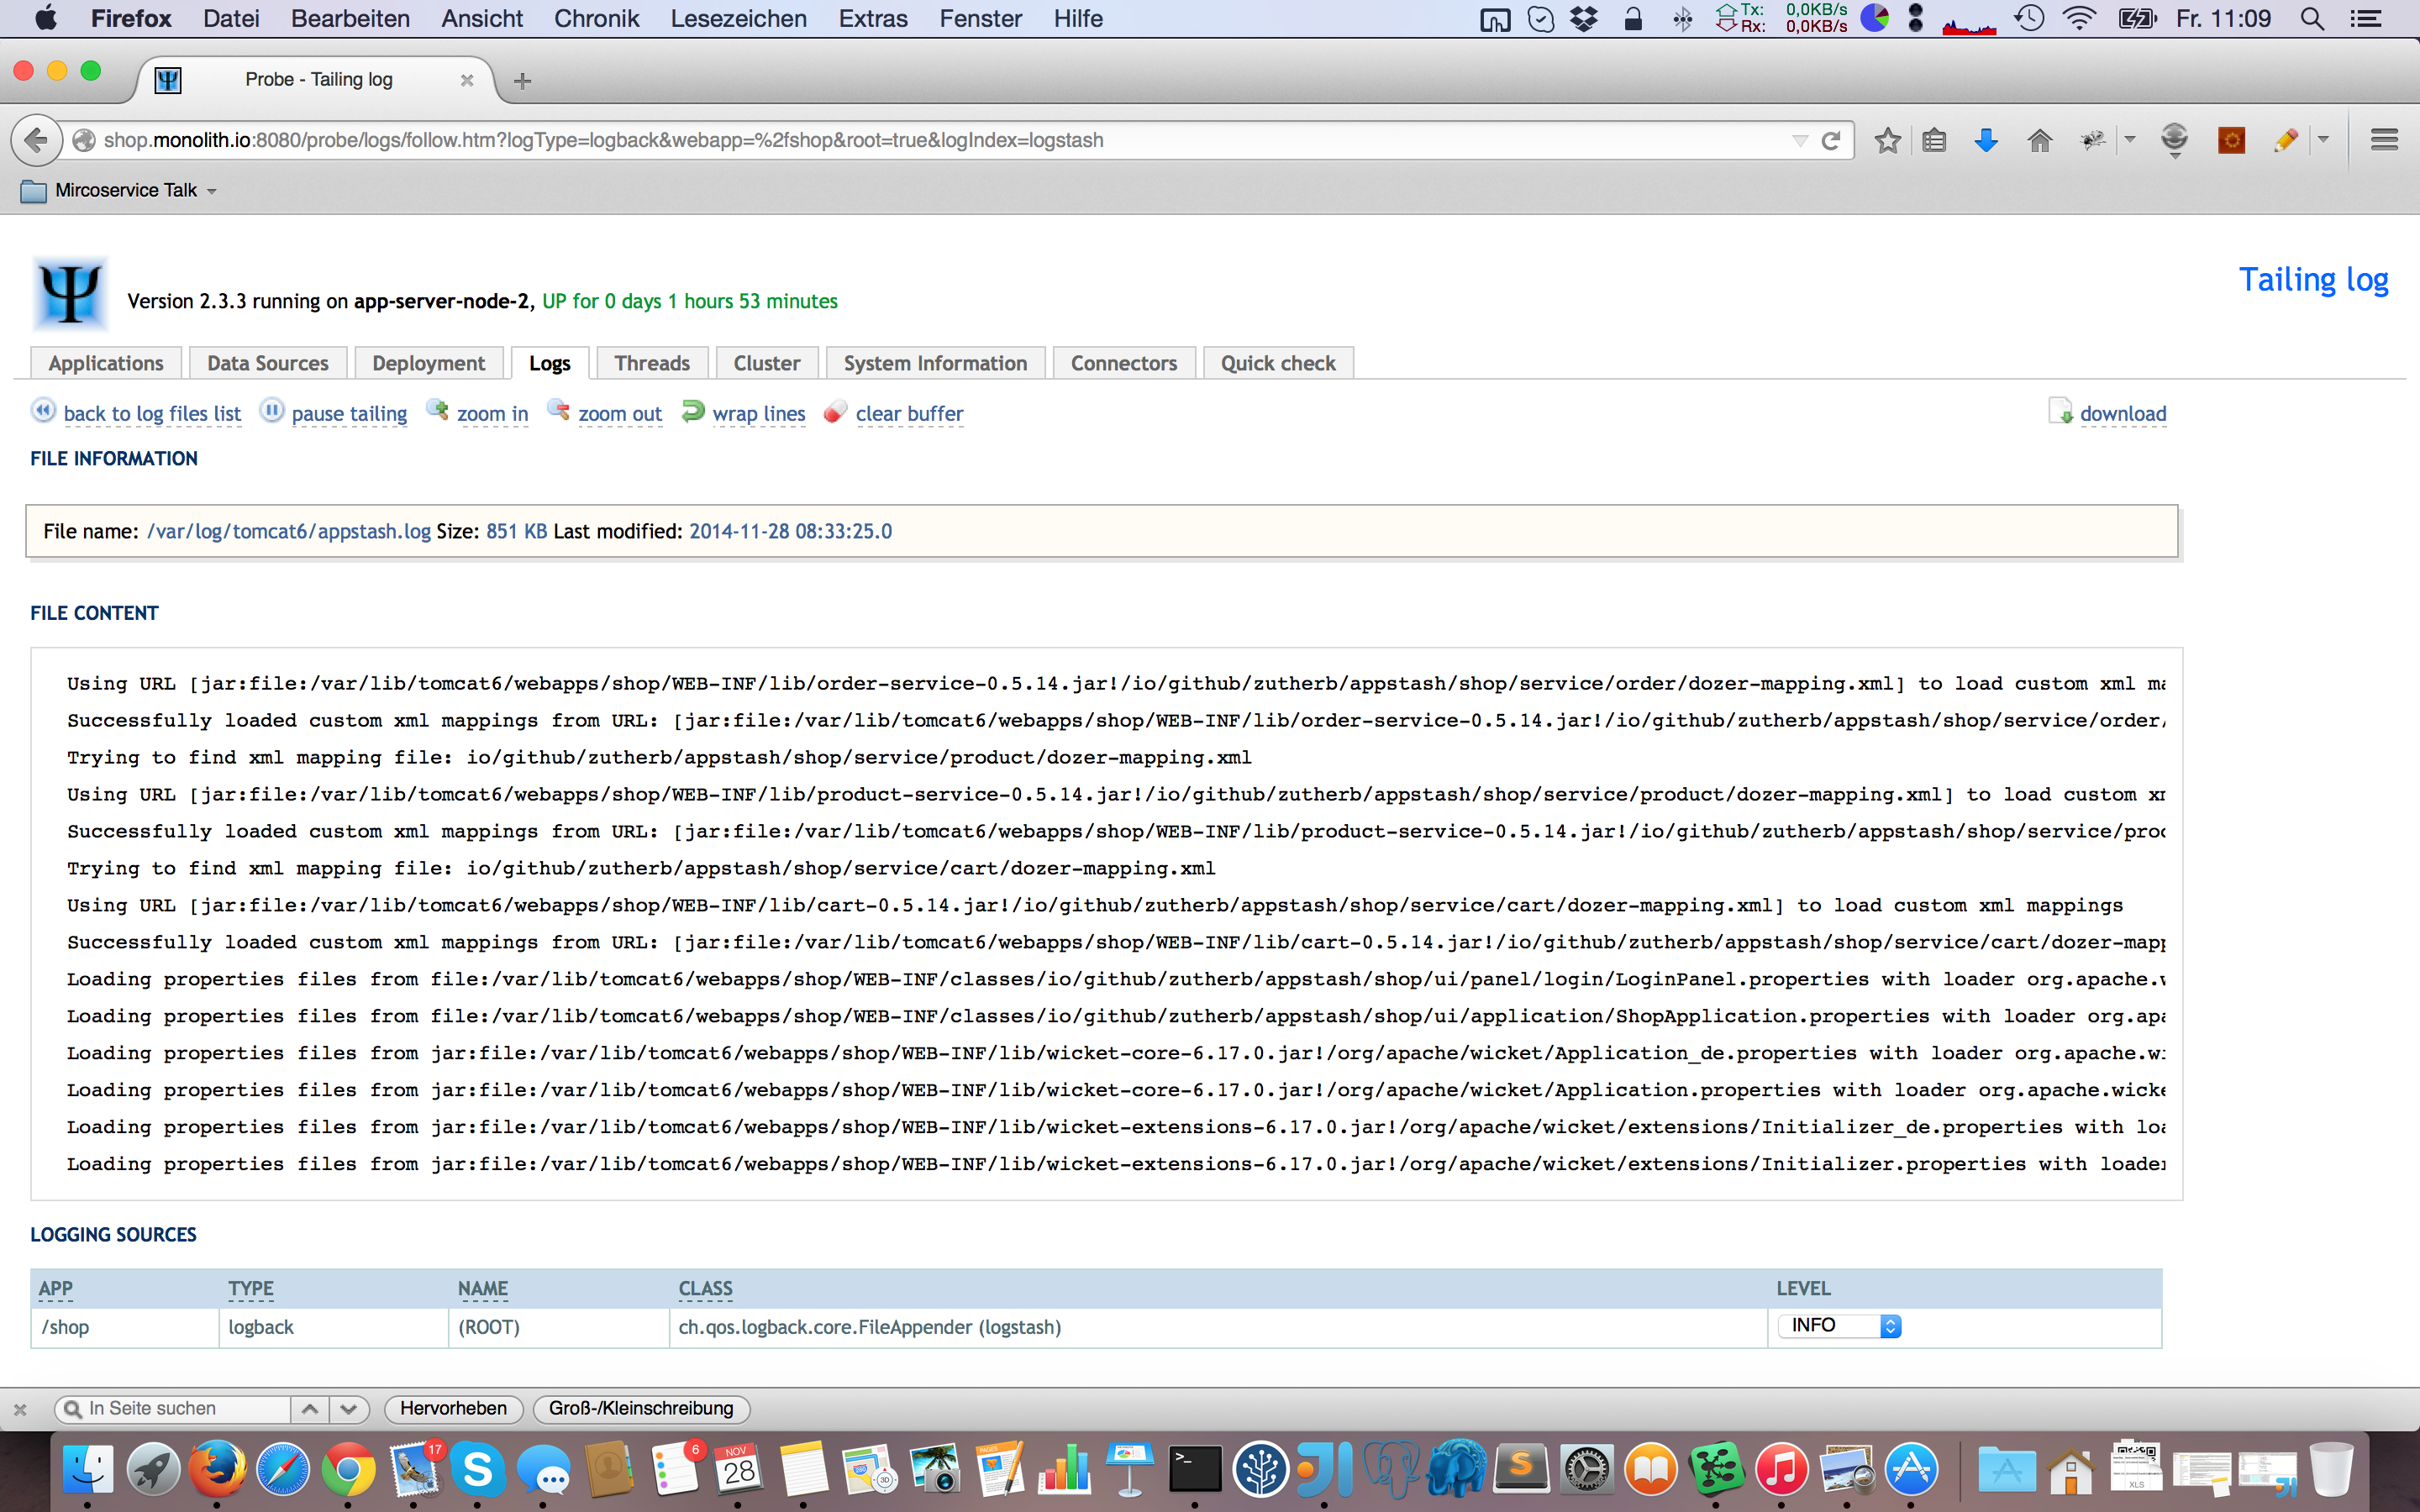The height and width of the screenshot is (1512, 2420).
Task: Click the zoom out magnifier icon
Action: tap(558, 411)
